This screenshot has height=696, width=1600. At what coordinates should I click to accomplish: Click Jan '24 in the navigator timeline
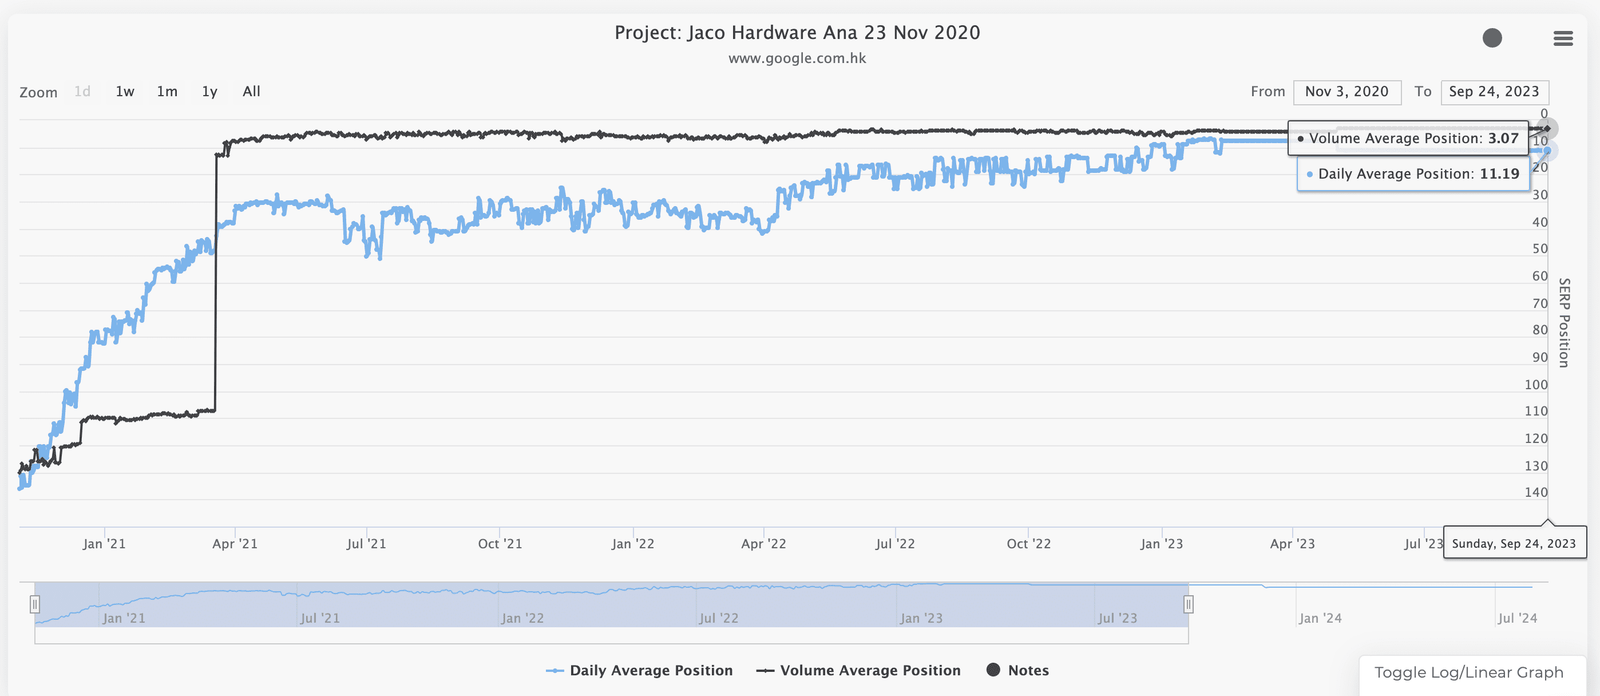point(1320,618)
